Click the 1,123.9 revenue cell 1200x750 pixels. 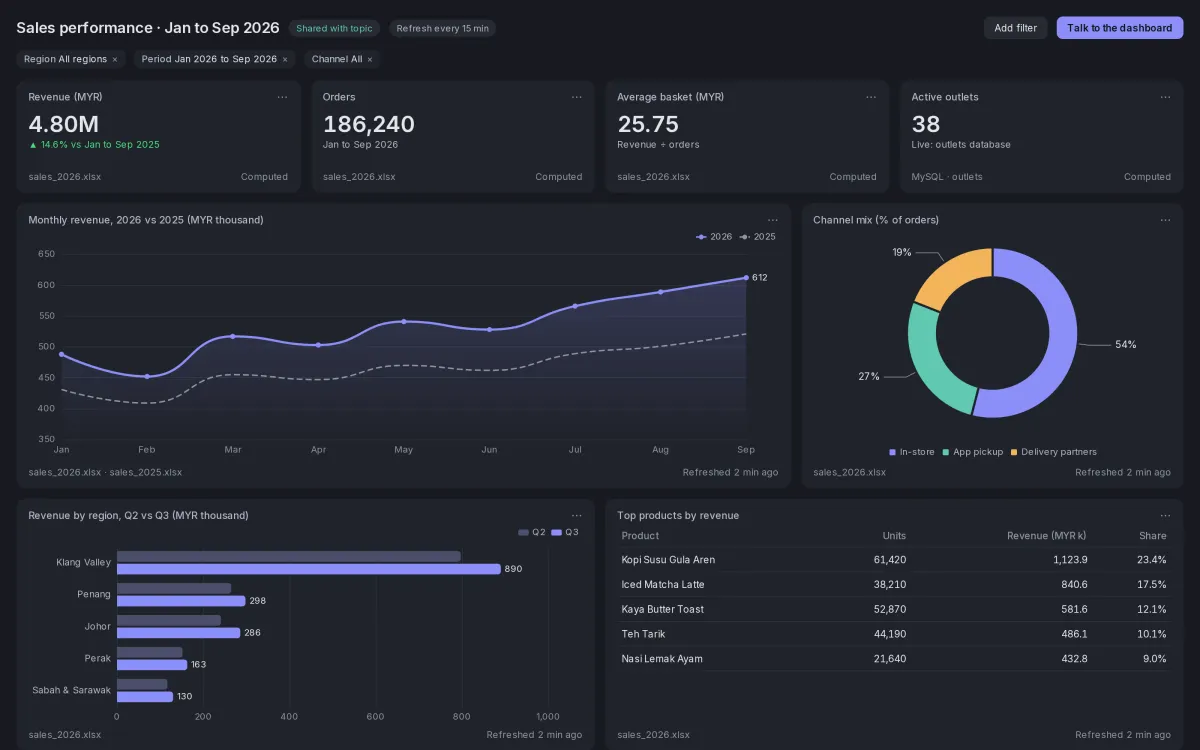point(1070,560)
